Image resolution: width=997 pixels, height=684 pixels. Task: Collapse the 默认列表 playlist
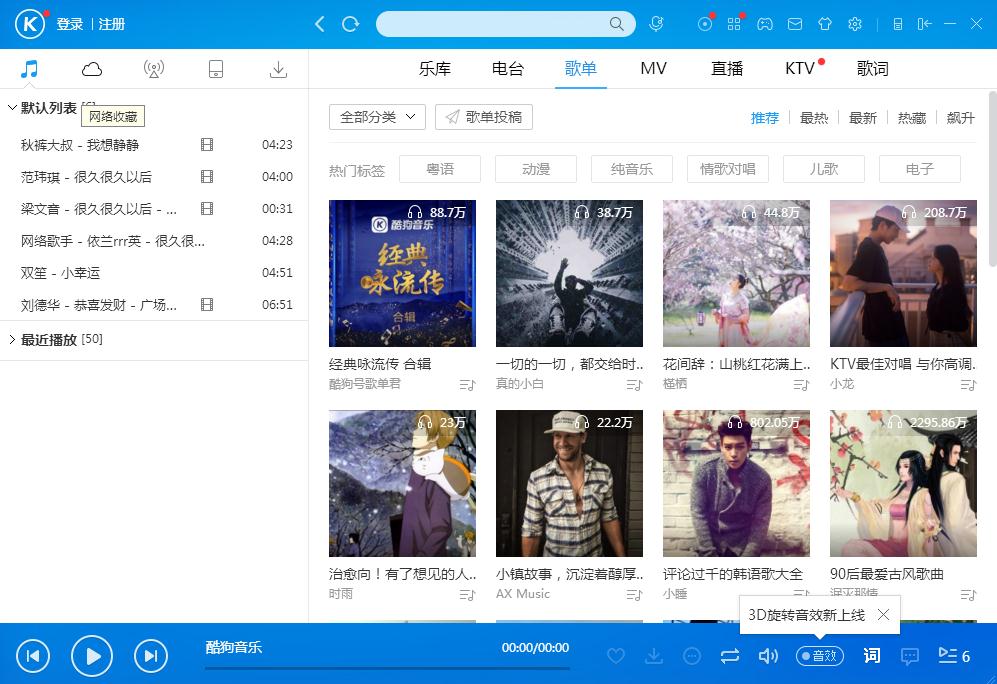tap(12, 108)
